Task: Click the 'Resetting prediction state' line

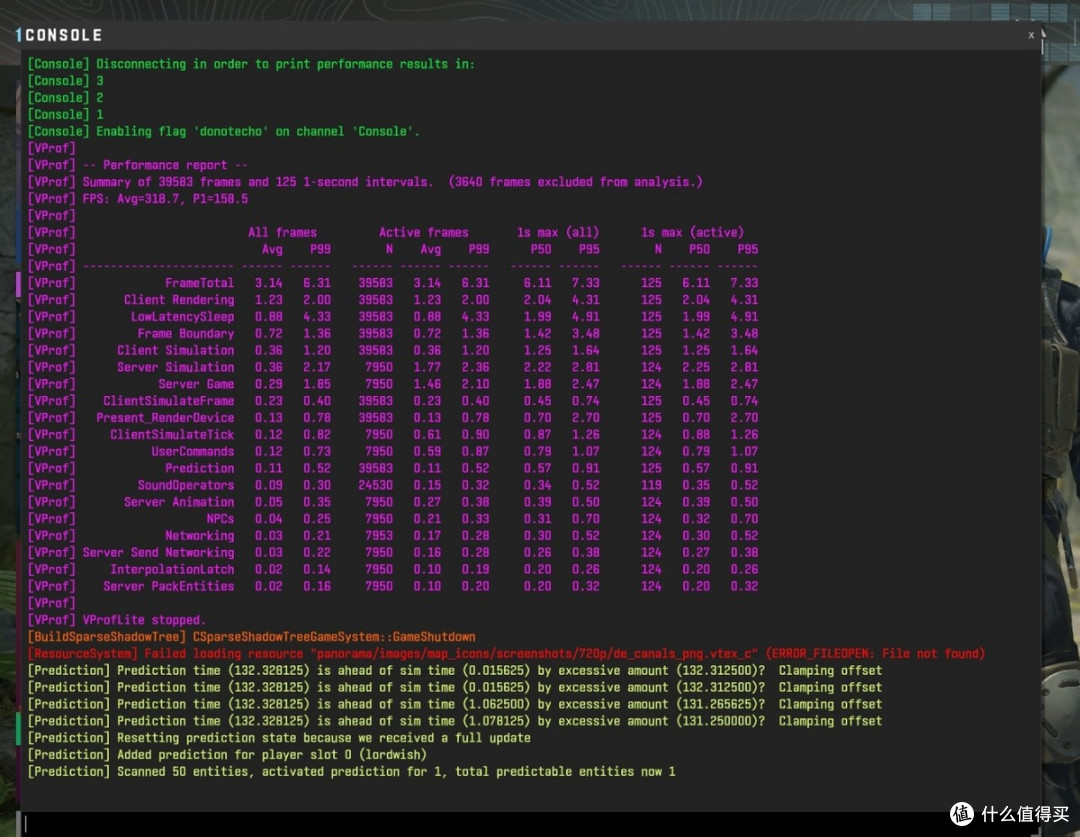Action: (279, 738)
